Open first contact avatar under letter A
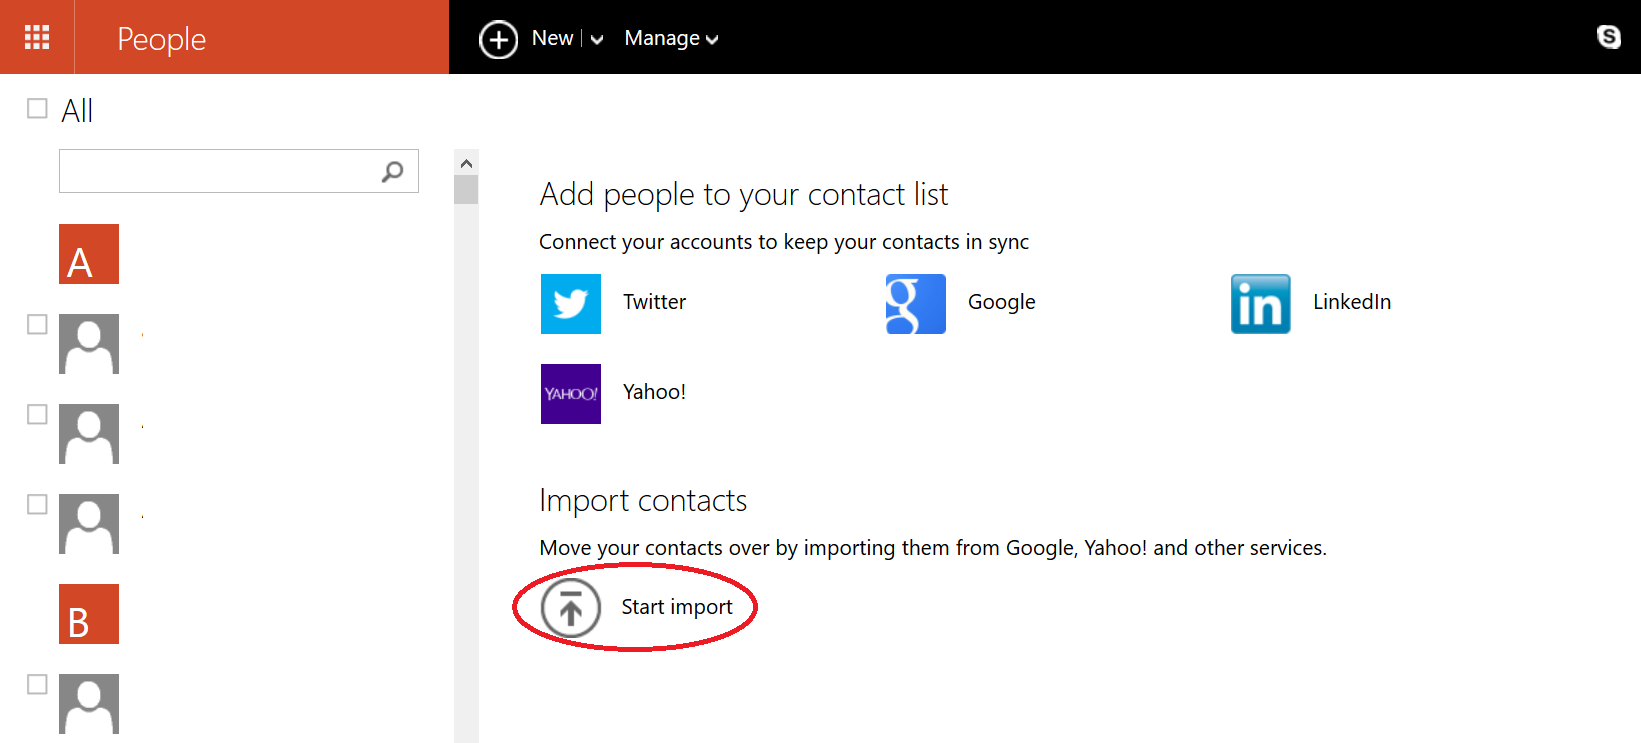 [x=89, y=344]
